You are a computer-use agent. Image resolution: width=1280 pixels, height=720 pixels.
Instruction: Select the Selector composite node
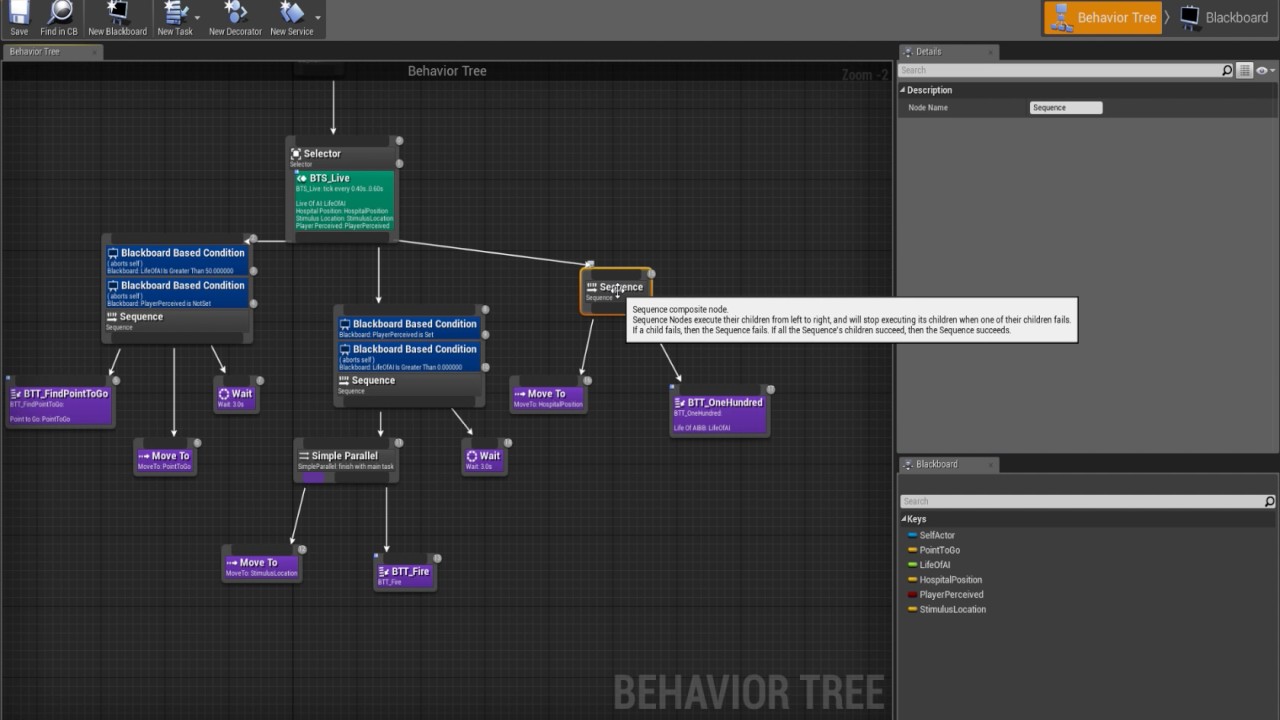point(341,156)
